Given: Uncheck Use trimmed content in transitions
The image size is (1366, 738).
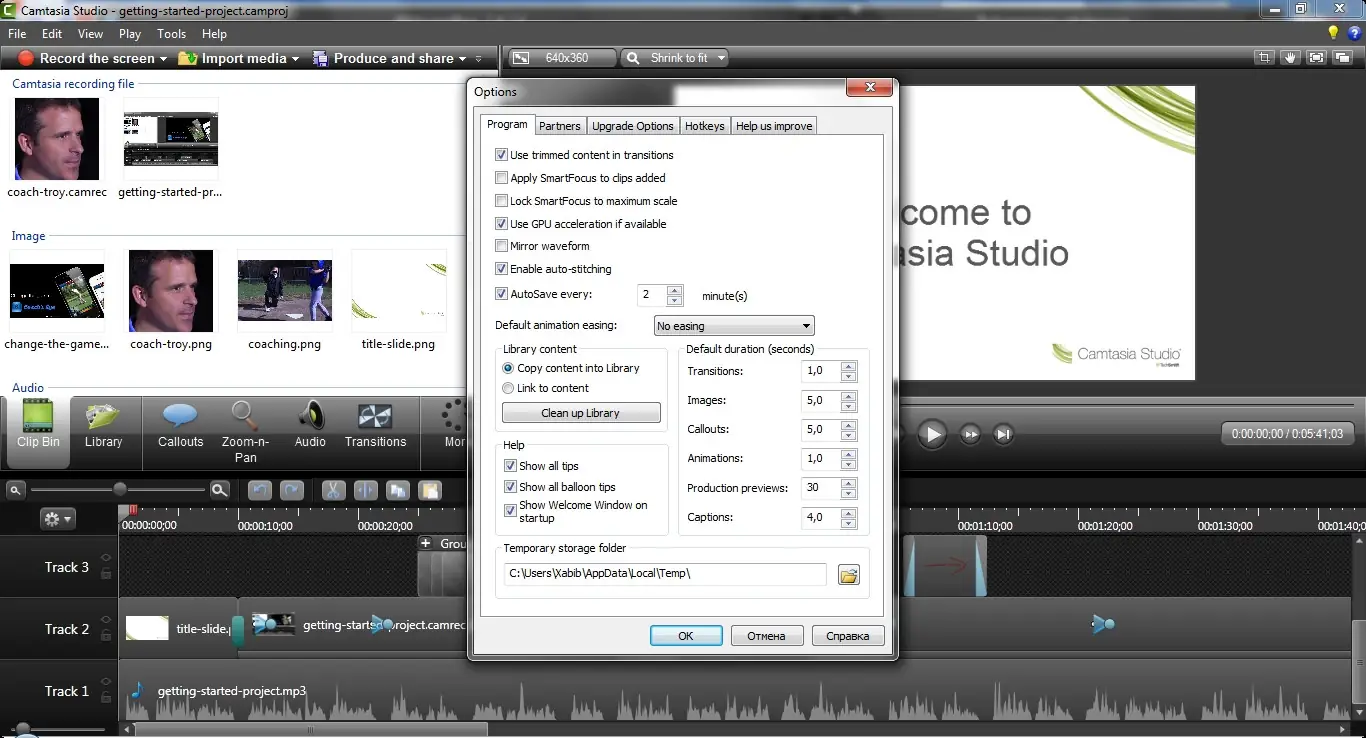Looking at the screenshot, I should 502,155.
